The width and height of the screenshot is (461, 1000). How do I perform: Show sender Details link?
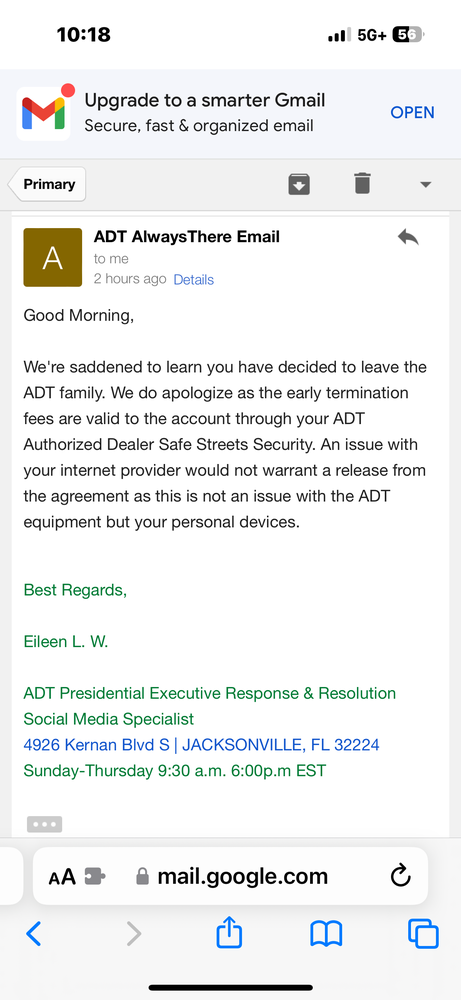(193, 279)
